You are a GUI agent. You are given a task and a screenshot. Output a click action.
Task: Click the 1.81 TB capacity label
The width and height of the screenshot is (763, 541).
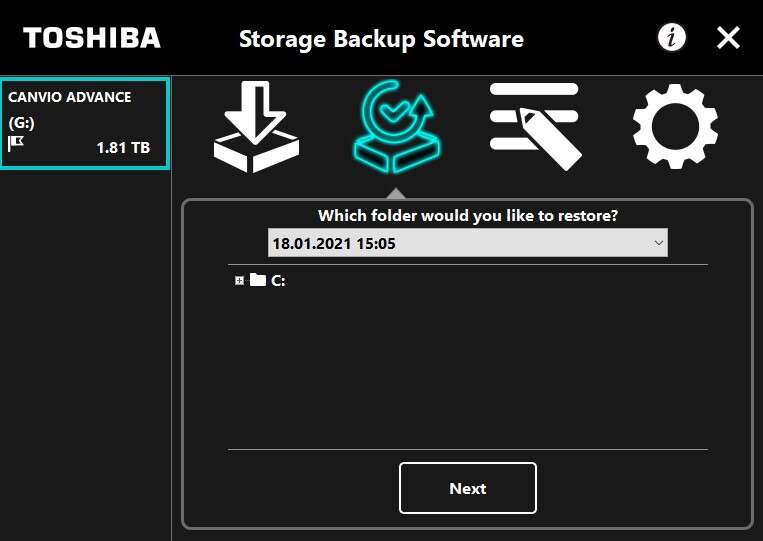point(123,147)
